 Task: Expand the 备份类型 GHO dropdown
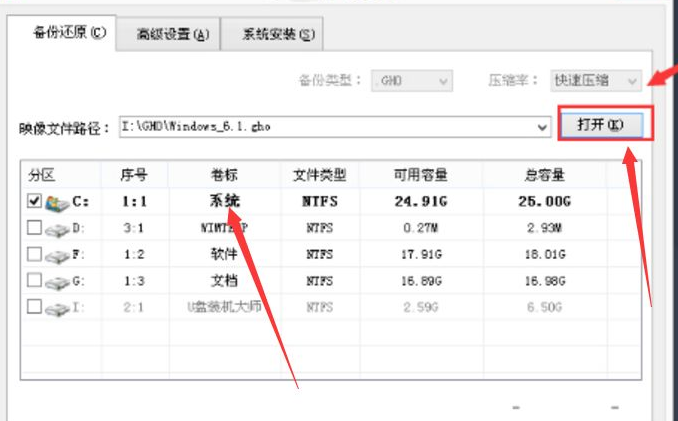pos(412,81)
